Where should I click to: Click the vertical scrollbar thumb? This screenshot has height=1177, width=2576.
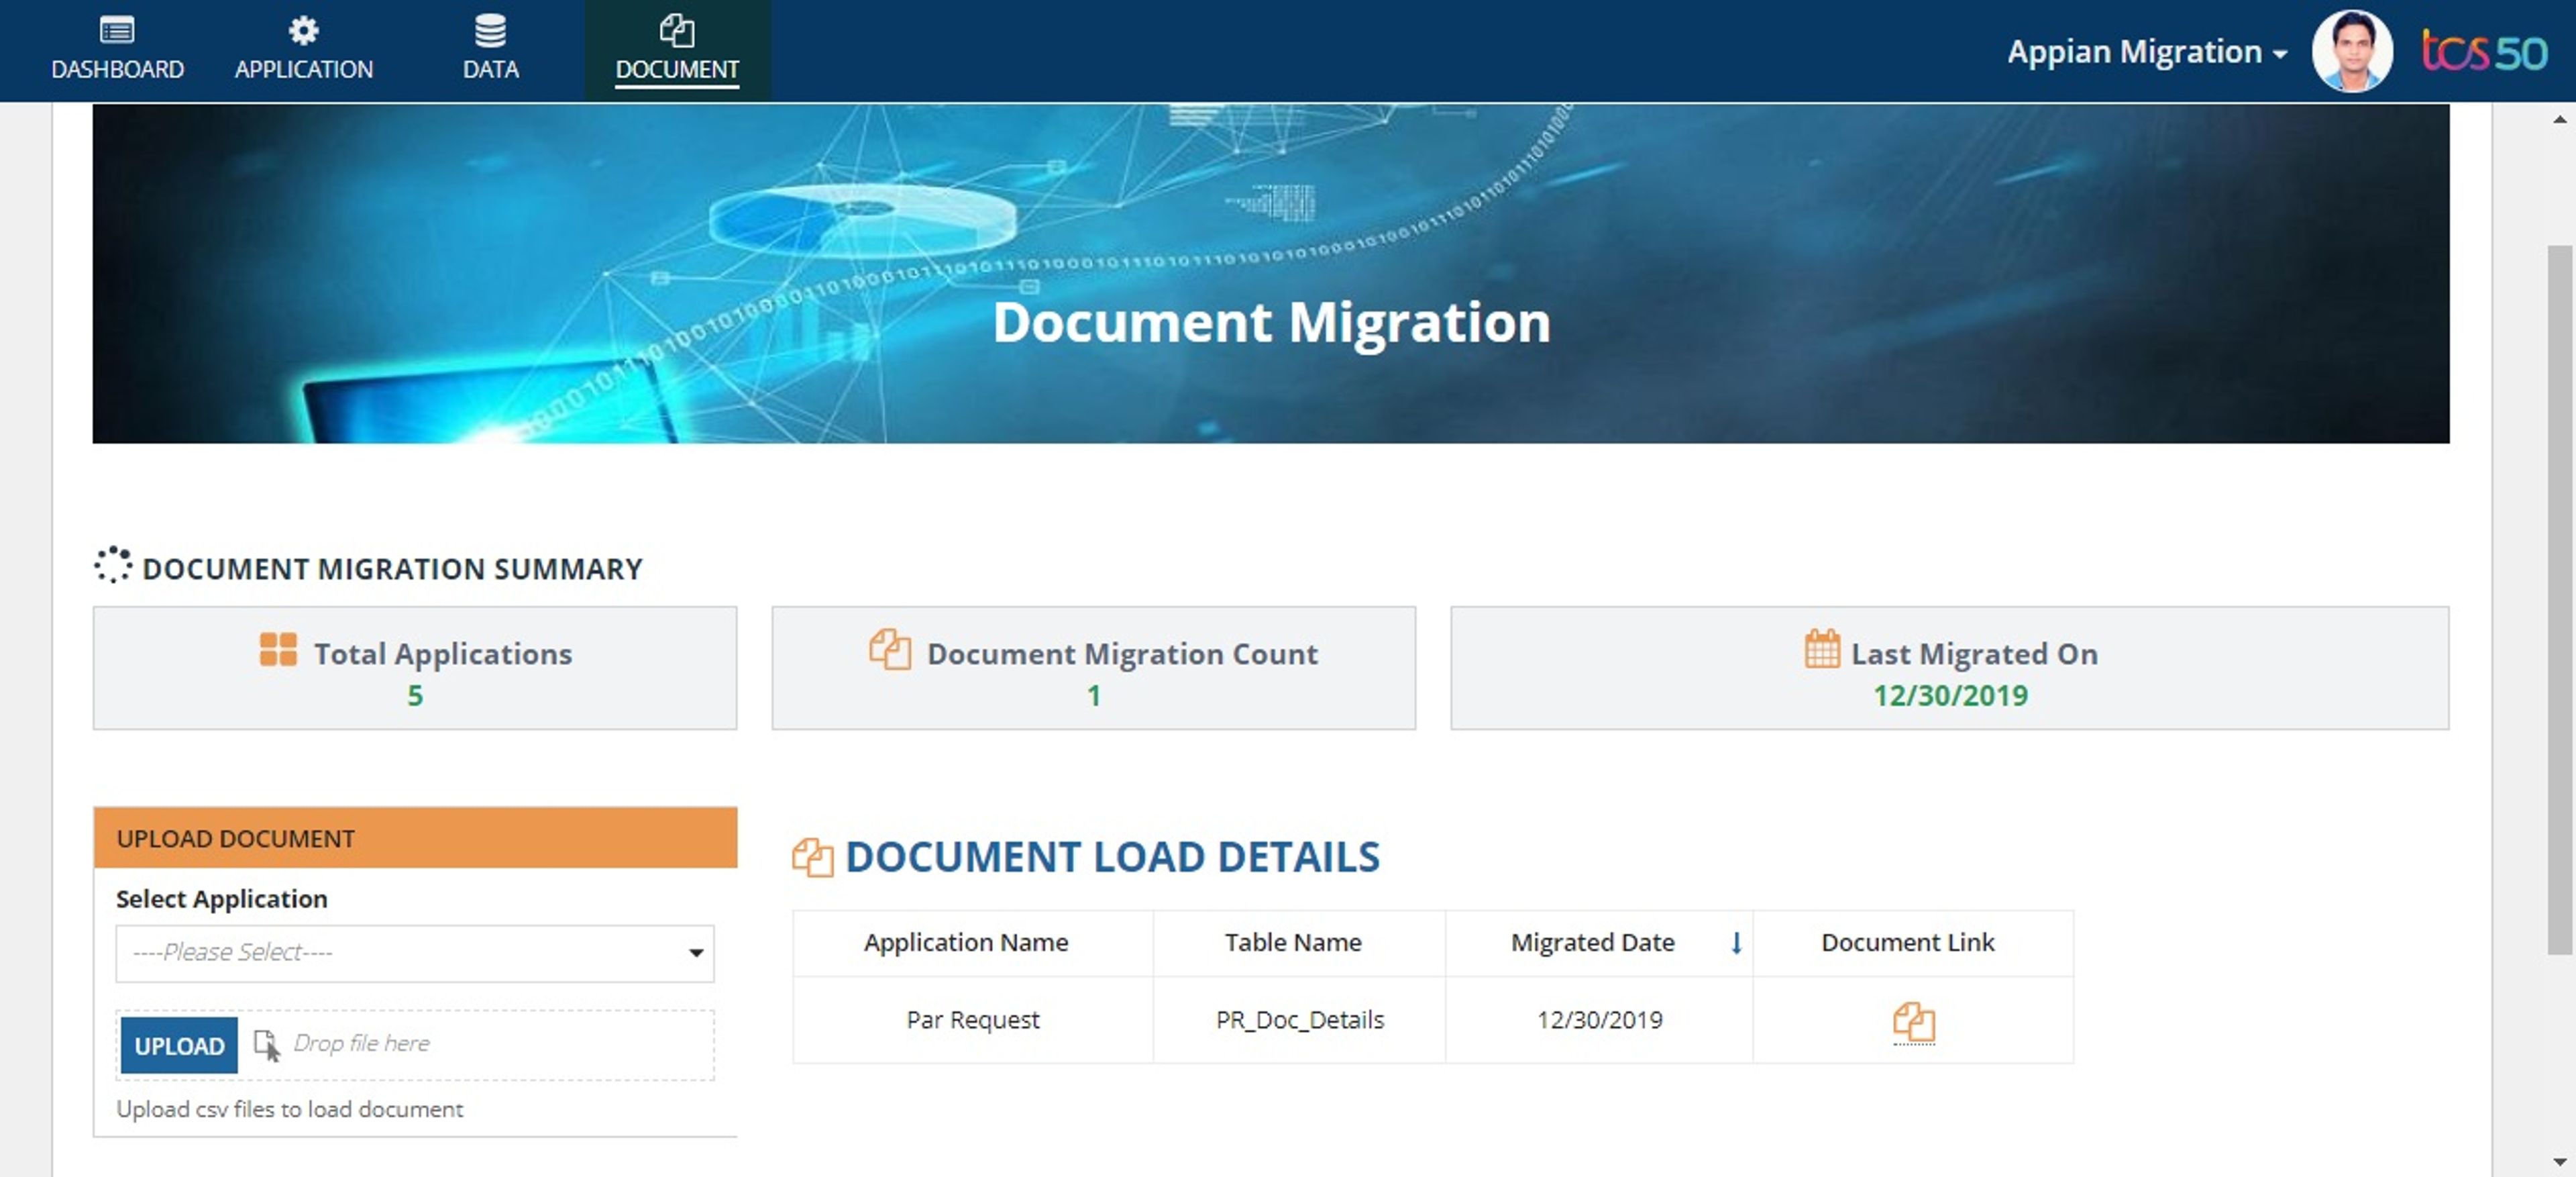coord(2559,600)
